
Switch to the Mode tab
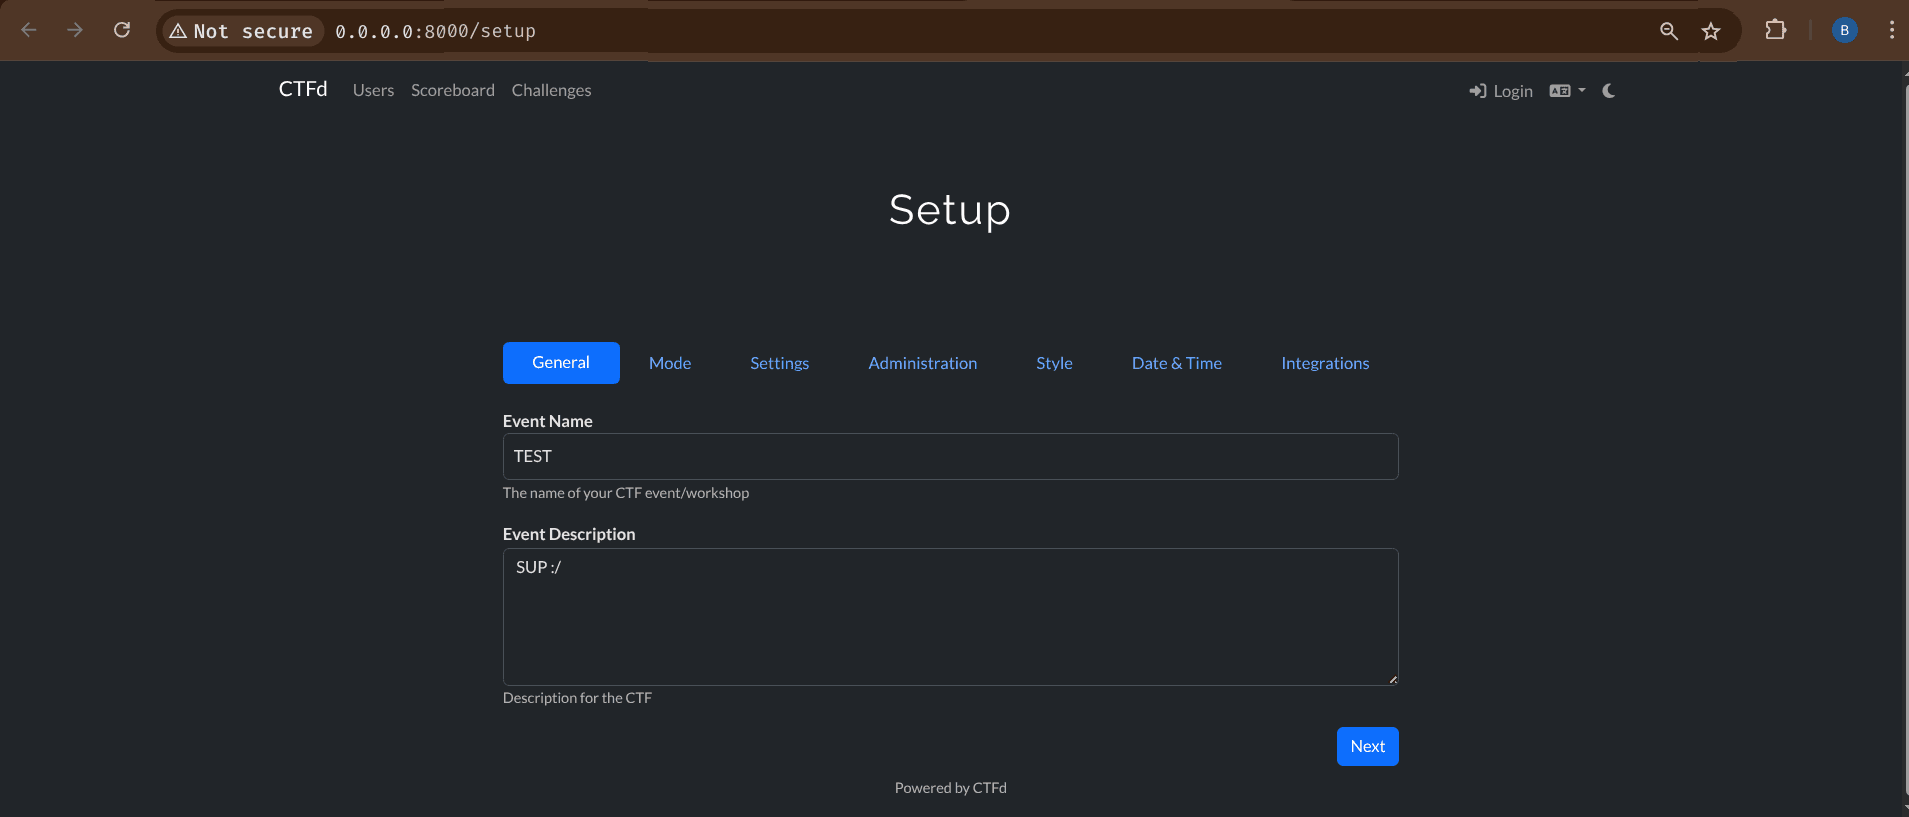pyautogui.click(x=669, y=363)
